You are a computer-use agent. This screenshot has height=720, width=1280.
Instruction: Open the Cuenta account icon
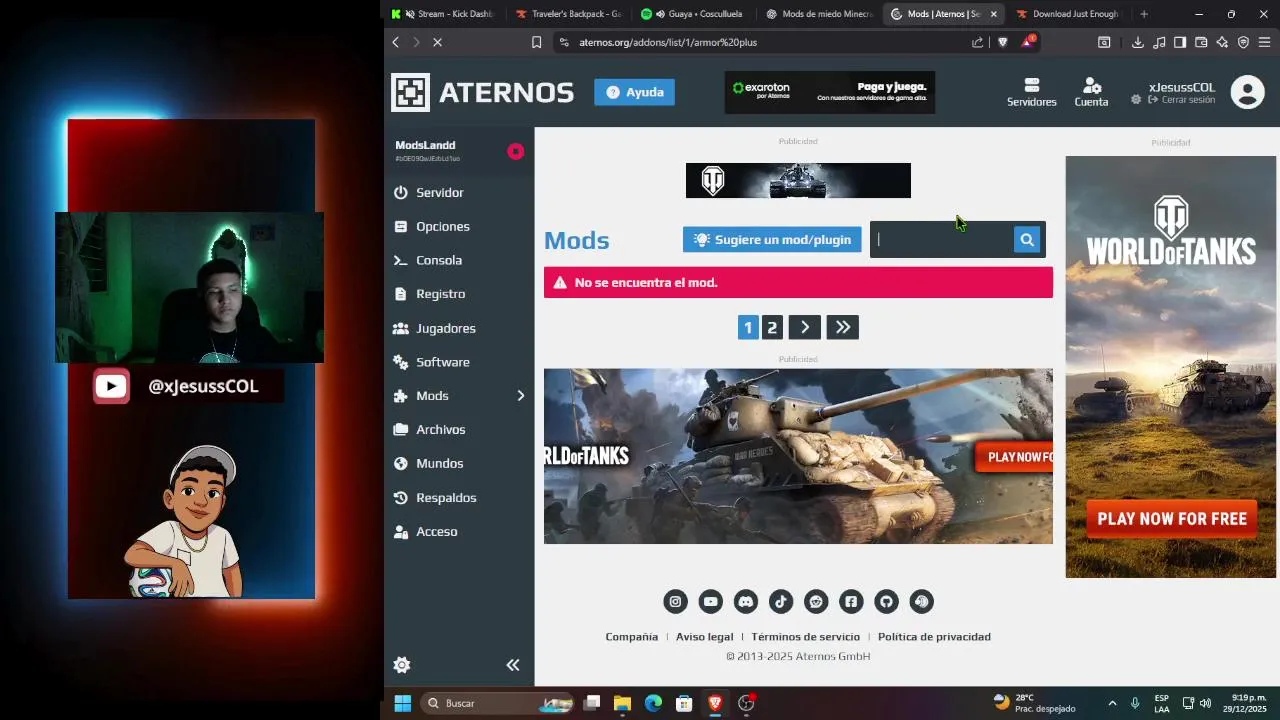pos(1091,92)
